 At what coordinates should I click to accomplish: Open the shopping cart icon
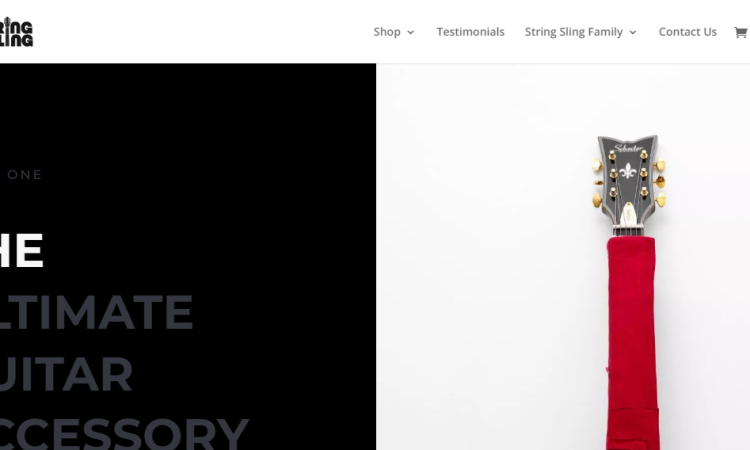741,32
